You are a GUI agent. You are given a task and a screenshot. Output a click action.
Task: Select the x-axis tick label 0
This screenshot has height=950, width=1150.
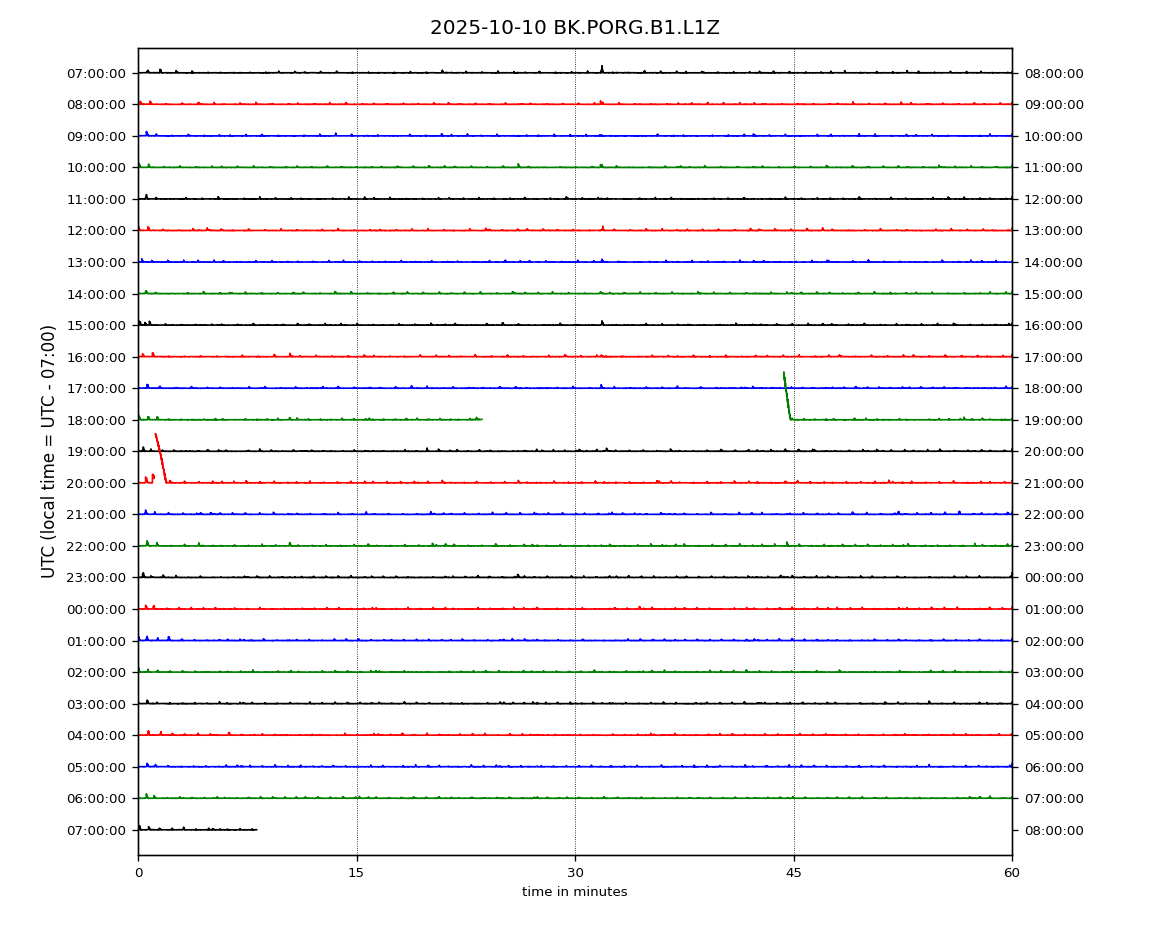tap(138, 873)
